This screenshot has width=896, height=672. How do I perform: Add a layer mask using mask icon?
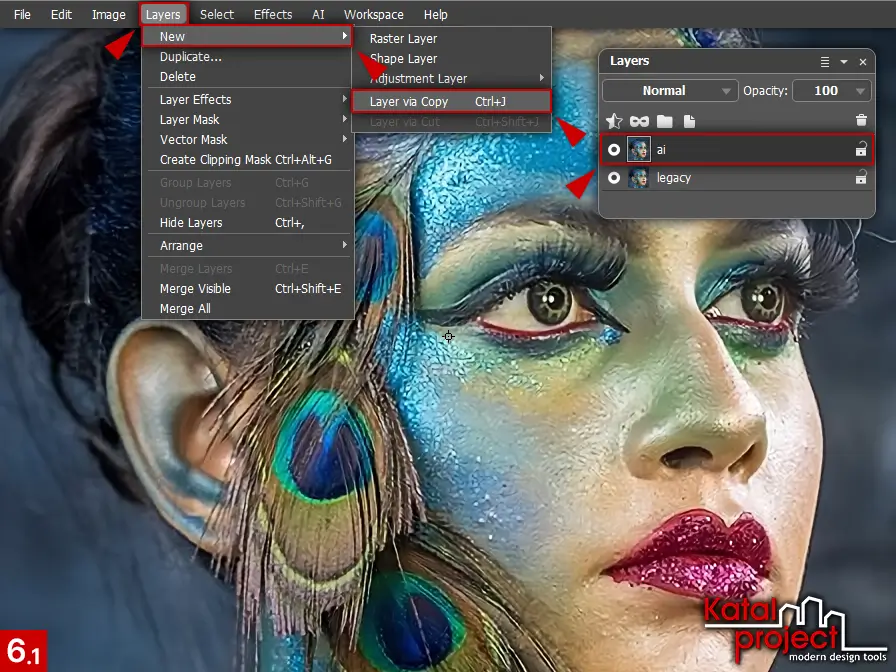(639, 121)
